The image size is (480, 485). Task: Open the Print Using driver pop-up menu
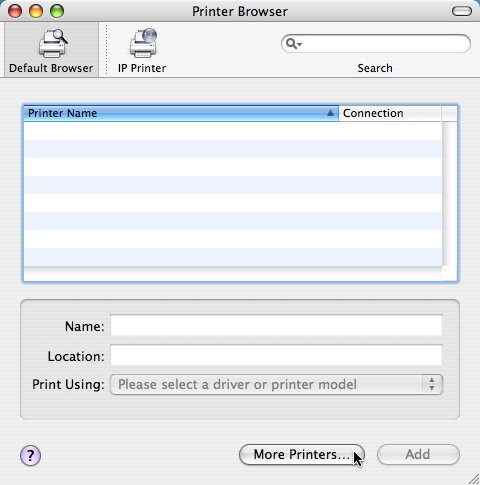pyautogui.click(x=276, y=384)
